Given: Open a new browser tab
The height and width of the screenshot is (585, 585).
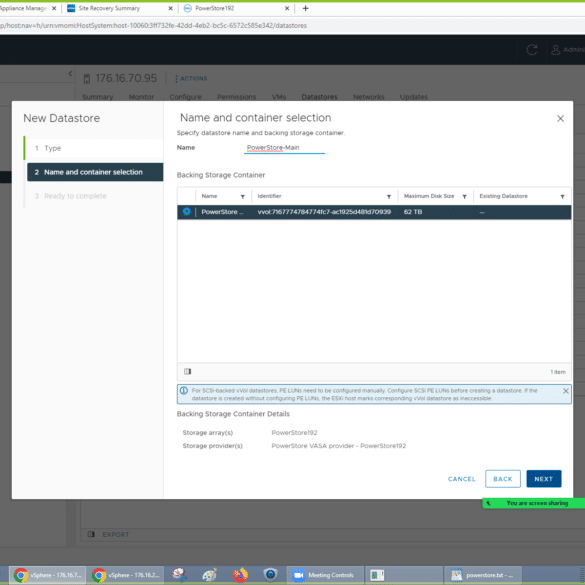Looking at the screenshot, I should pos(306,8).
